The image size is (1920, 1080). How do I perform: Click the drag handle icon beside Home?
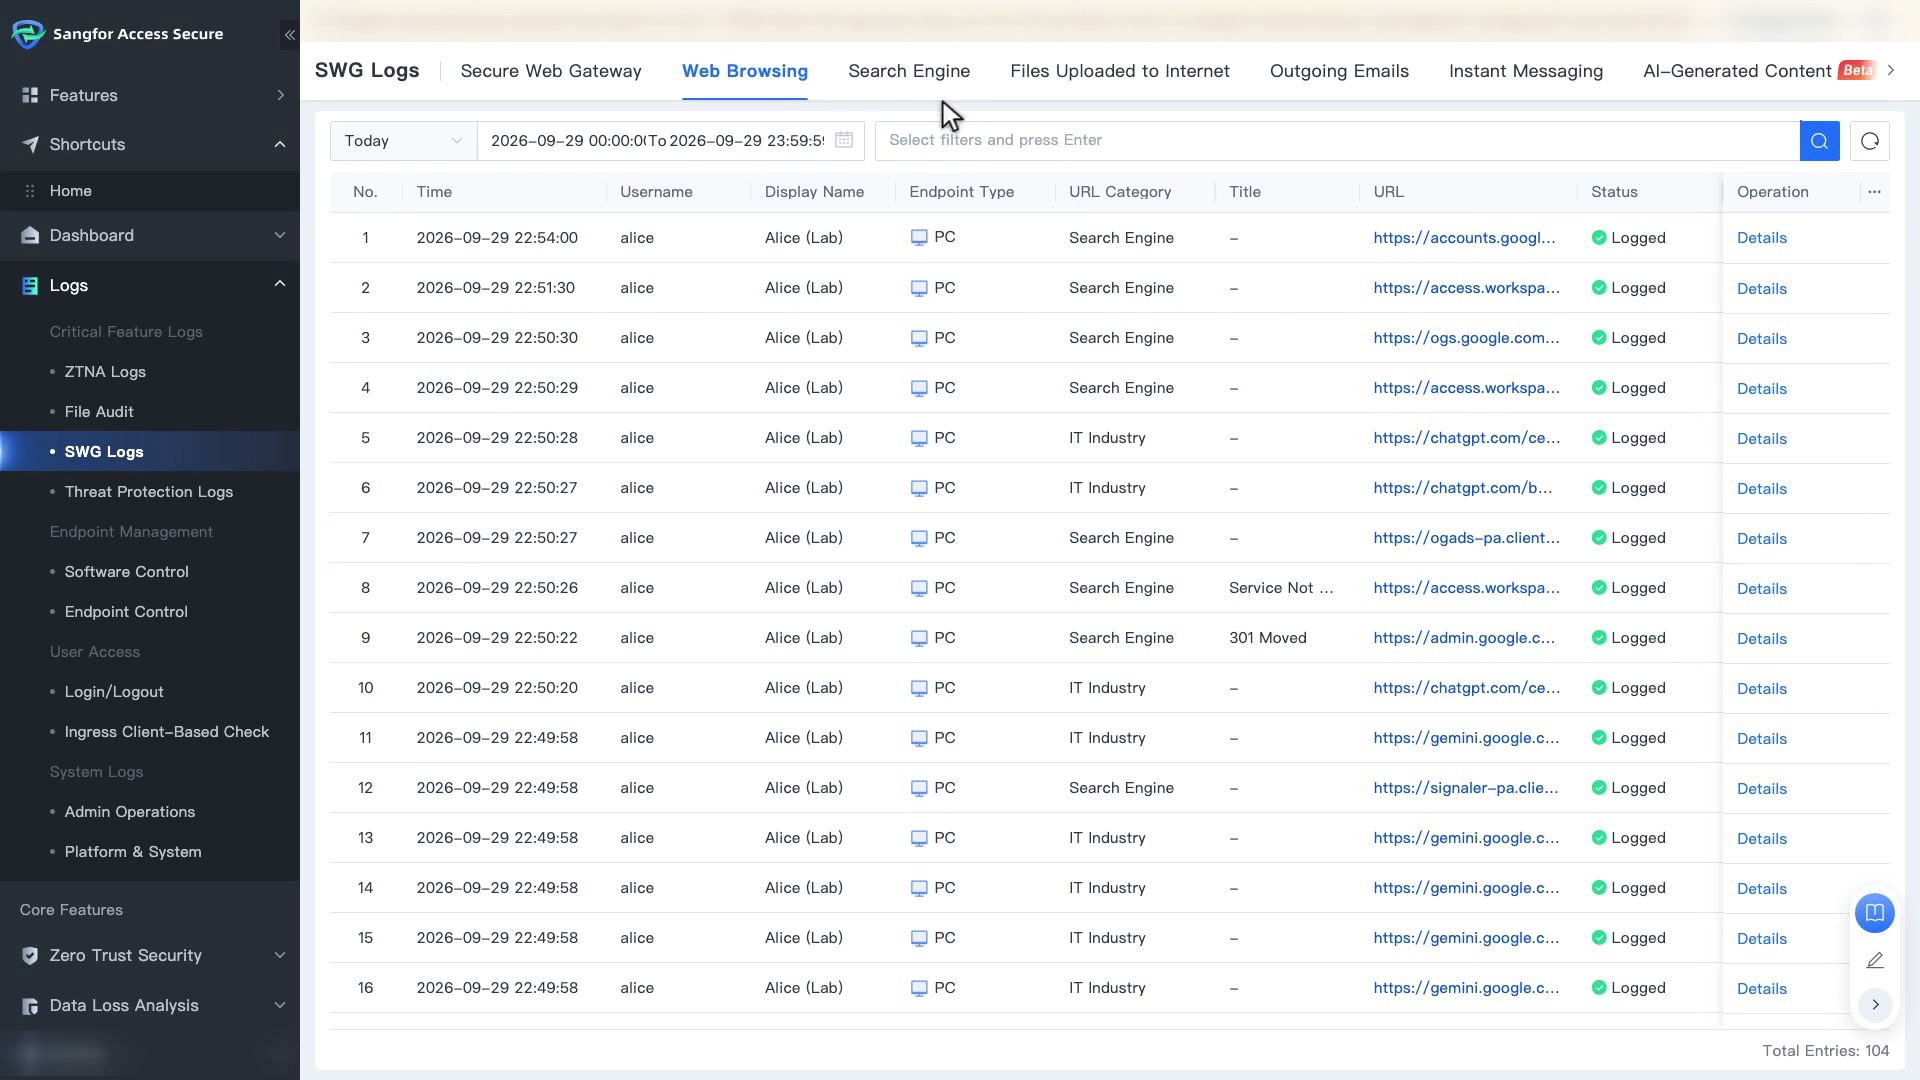point(30,191)
